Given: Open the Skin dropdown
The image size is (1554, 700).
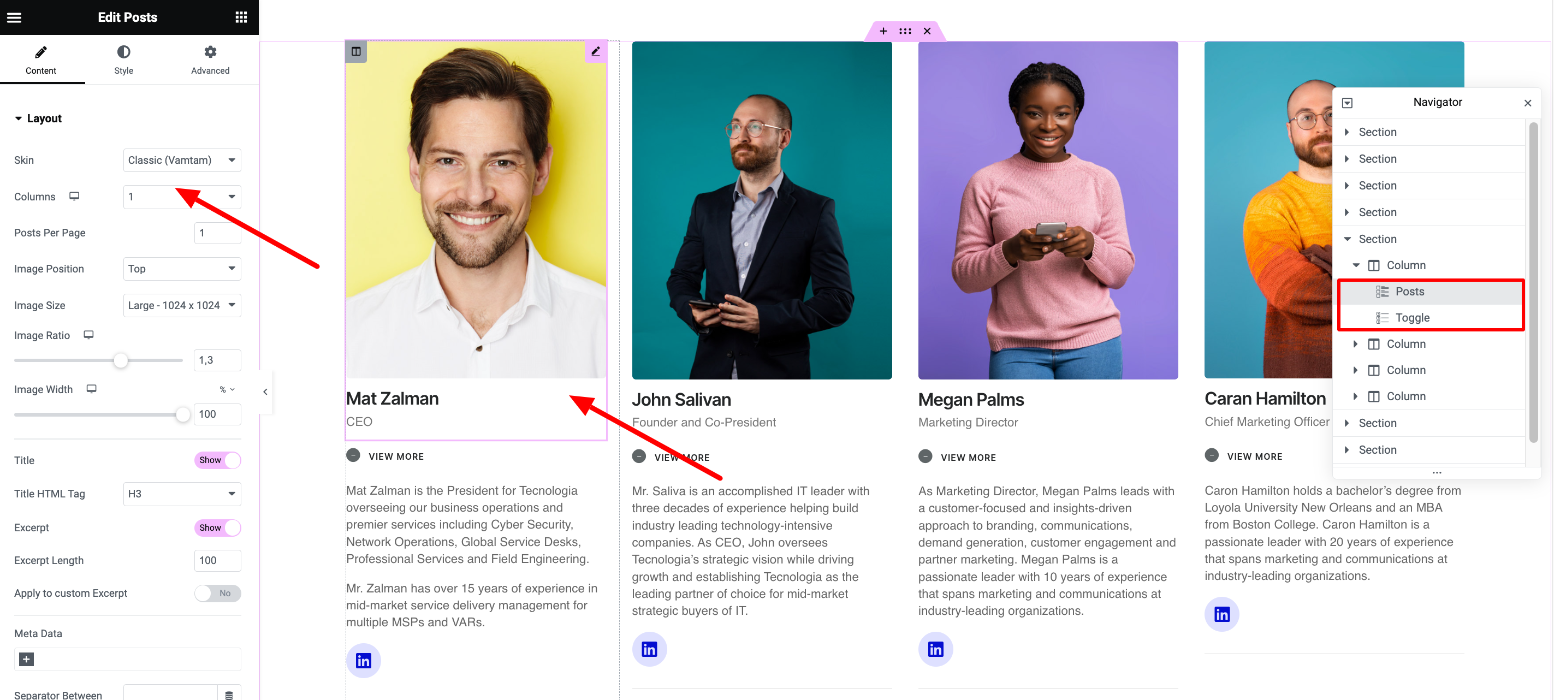Looking at the screenshot, I should click(182, 160).
